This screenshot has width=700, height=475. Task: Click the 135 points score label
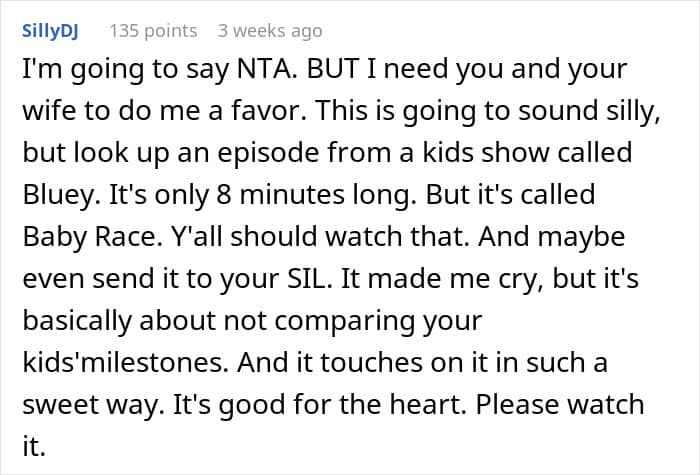tap(153, 31)
